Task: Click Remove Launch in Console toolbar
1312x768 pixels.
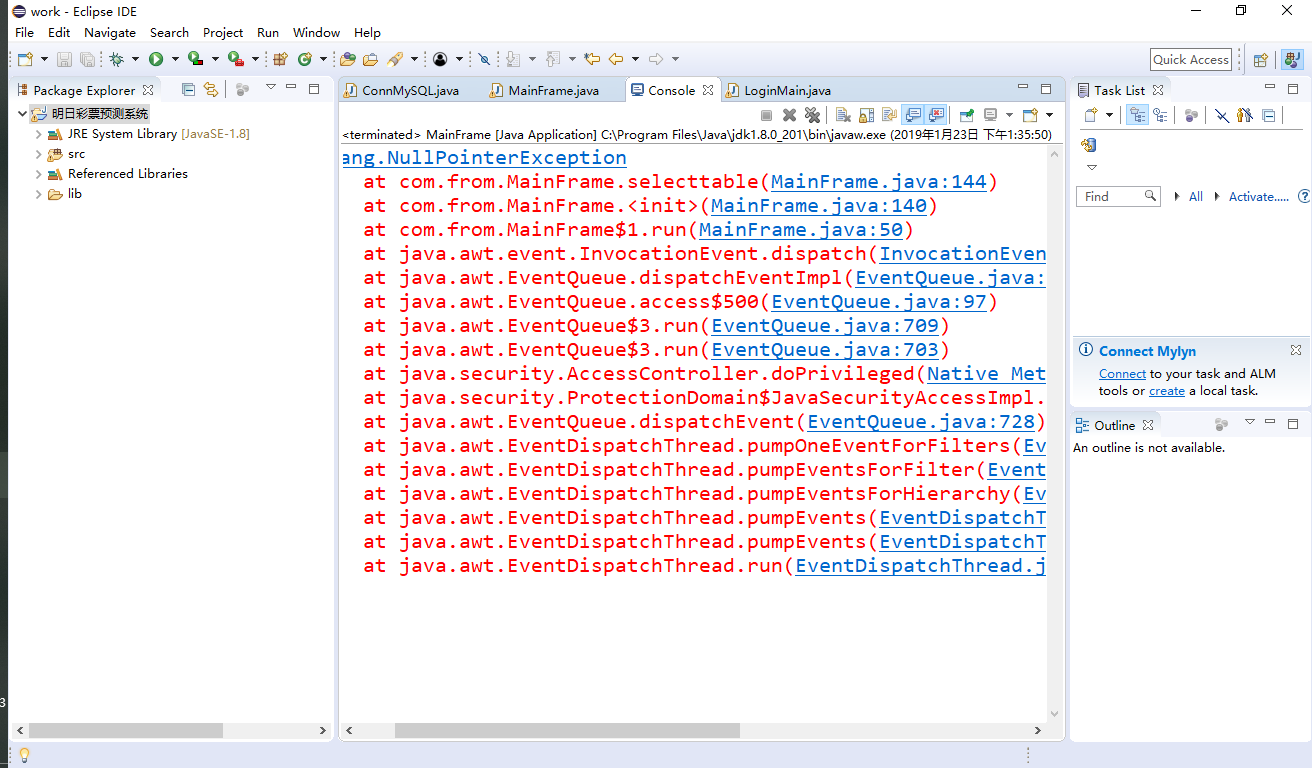Action: point(789,115)
